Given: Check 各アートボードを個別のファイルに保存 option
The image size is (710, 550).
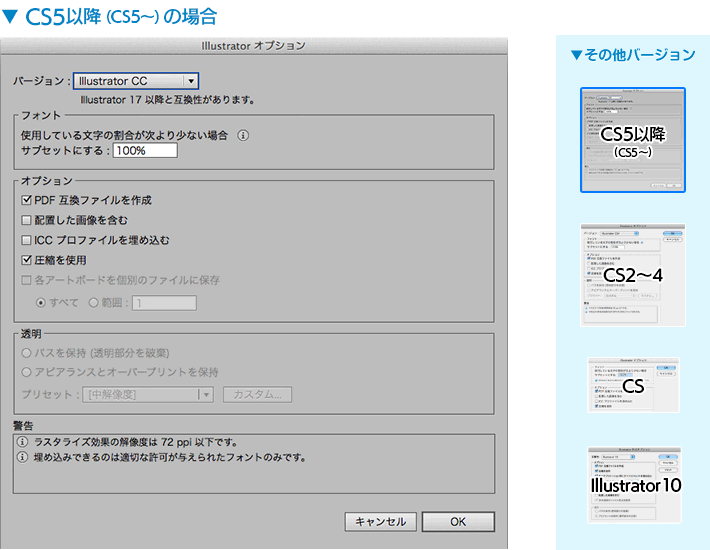Looking at the screenshot, I should [27, 280].
